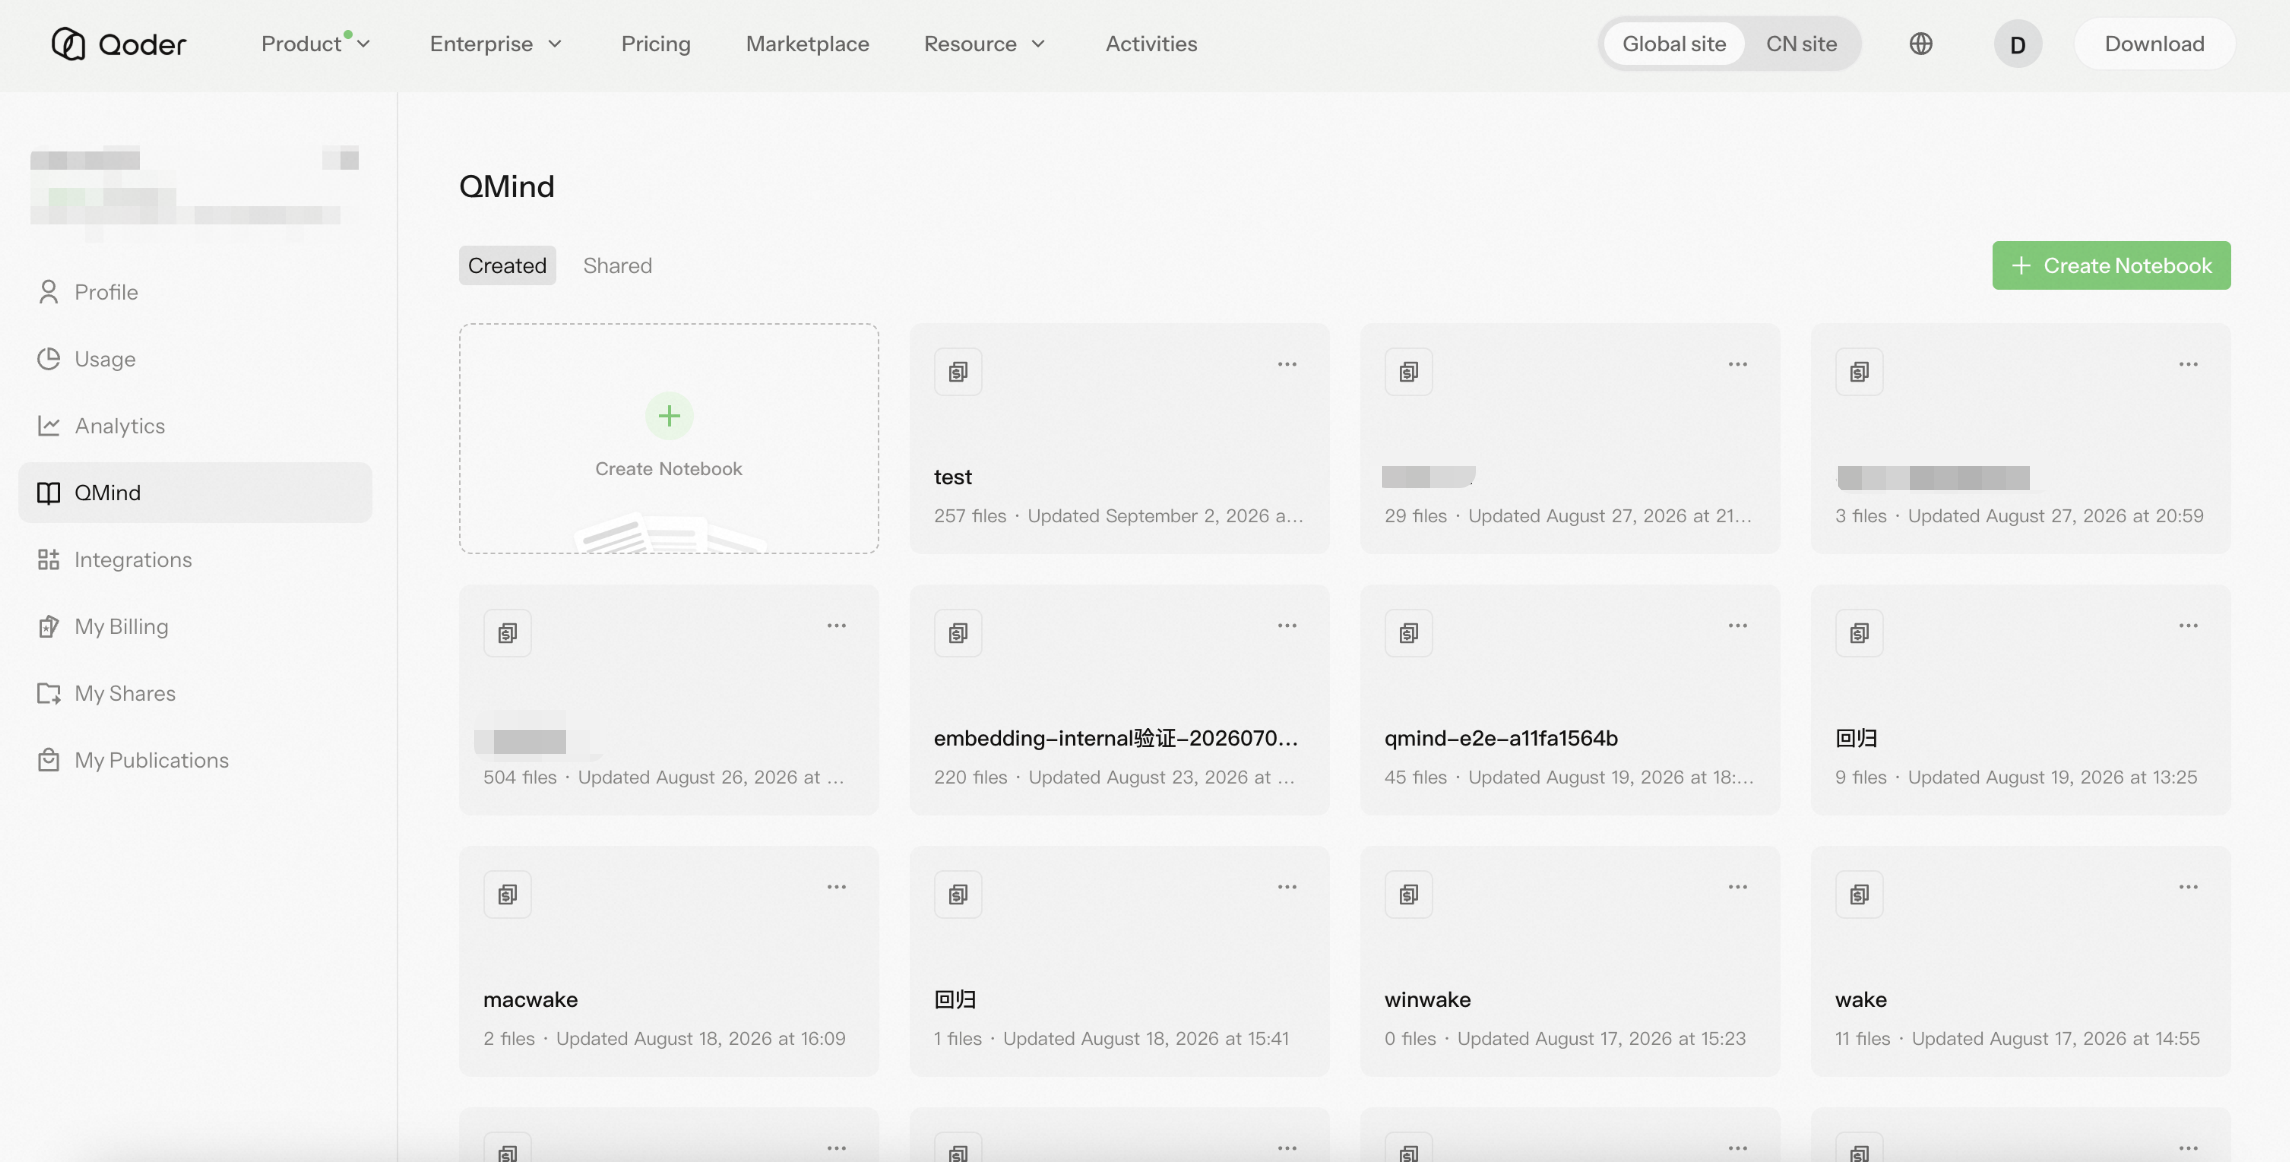
Task: Open the Pricing link
Action: [x=656, y=44]
